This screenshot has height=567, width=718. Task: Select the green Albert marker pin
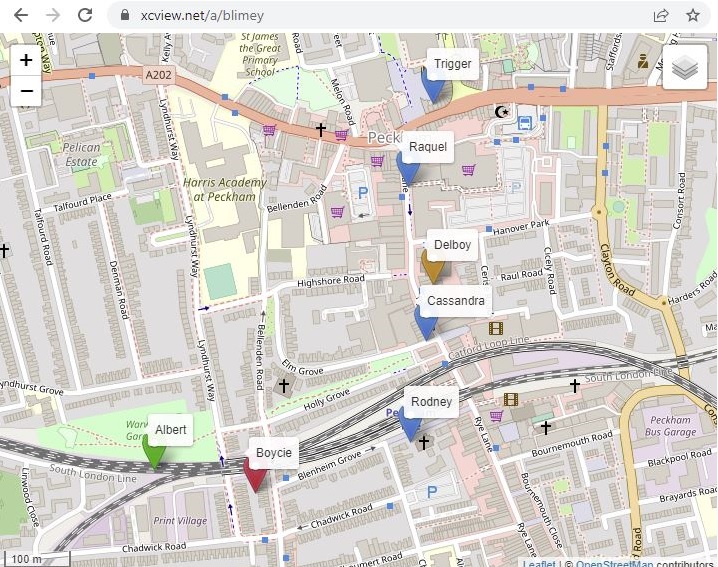pos(154,452)
